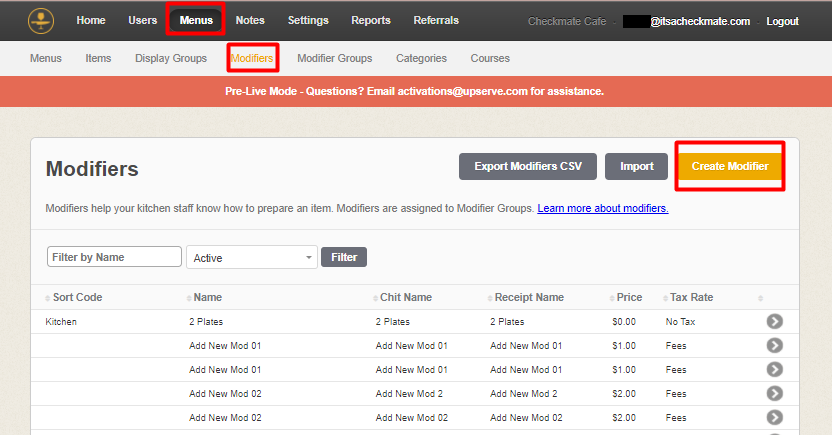Open arrow icon for first Add New Mod 01
Image resolution: width=832 pixels, height=435 pixels.
point(774,346)
